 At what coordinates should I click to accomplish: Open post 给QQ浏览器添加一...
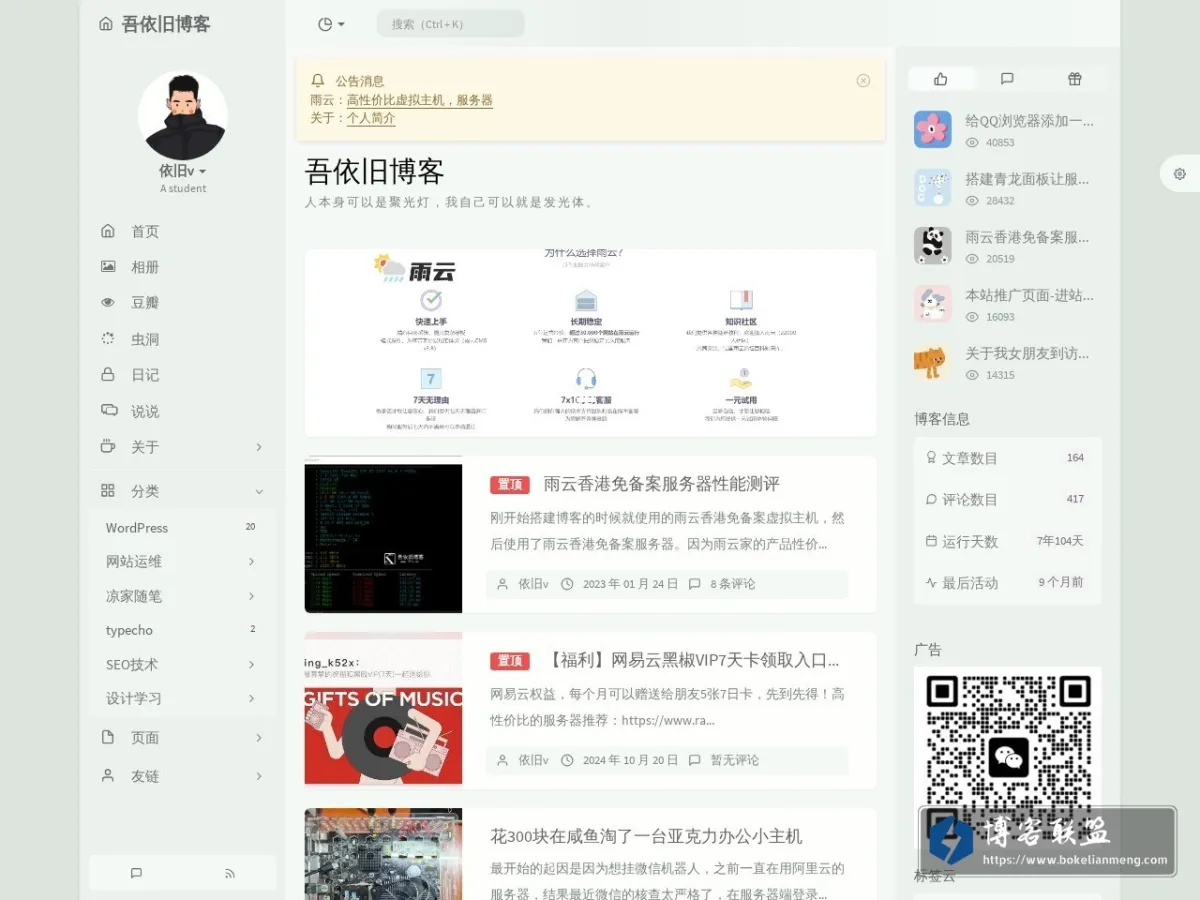pyautogui.click(x=1030, y=121)
